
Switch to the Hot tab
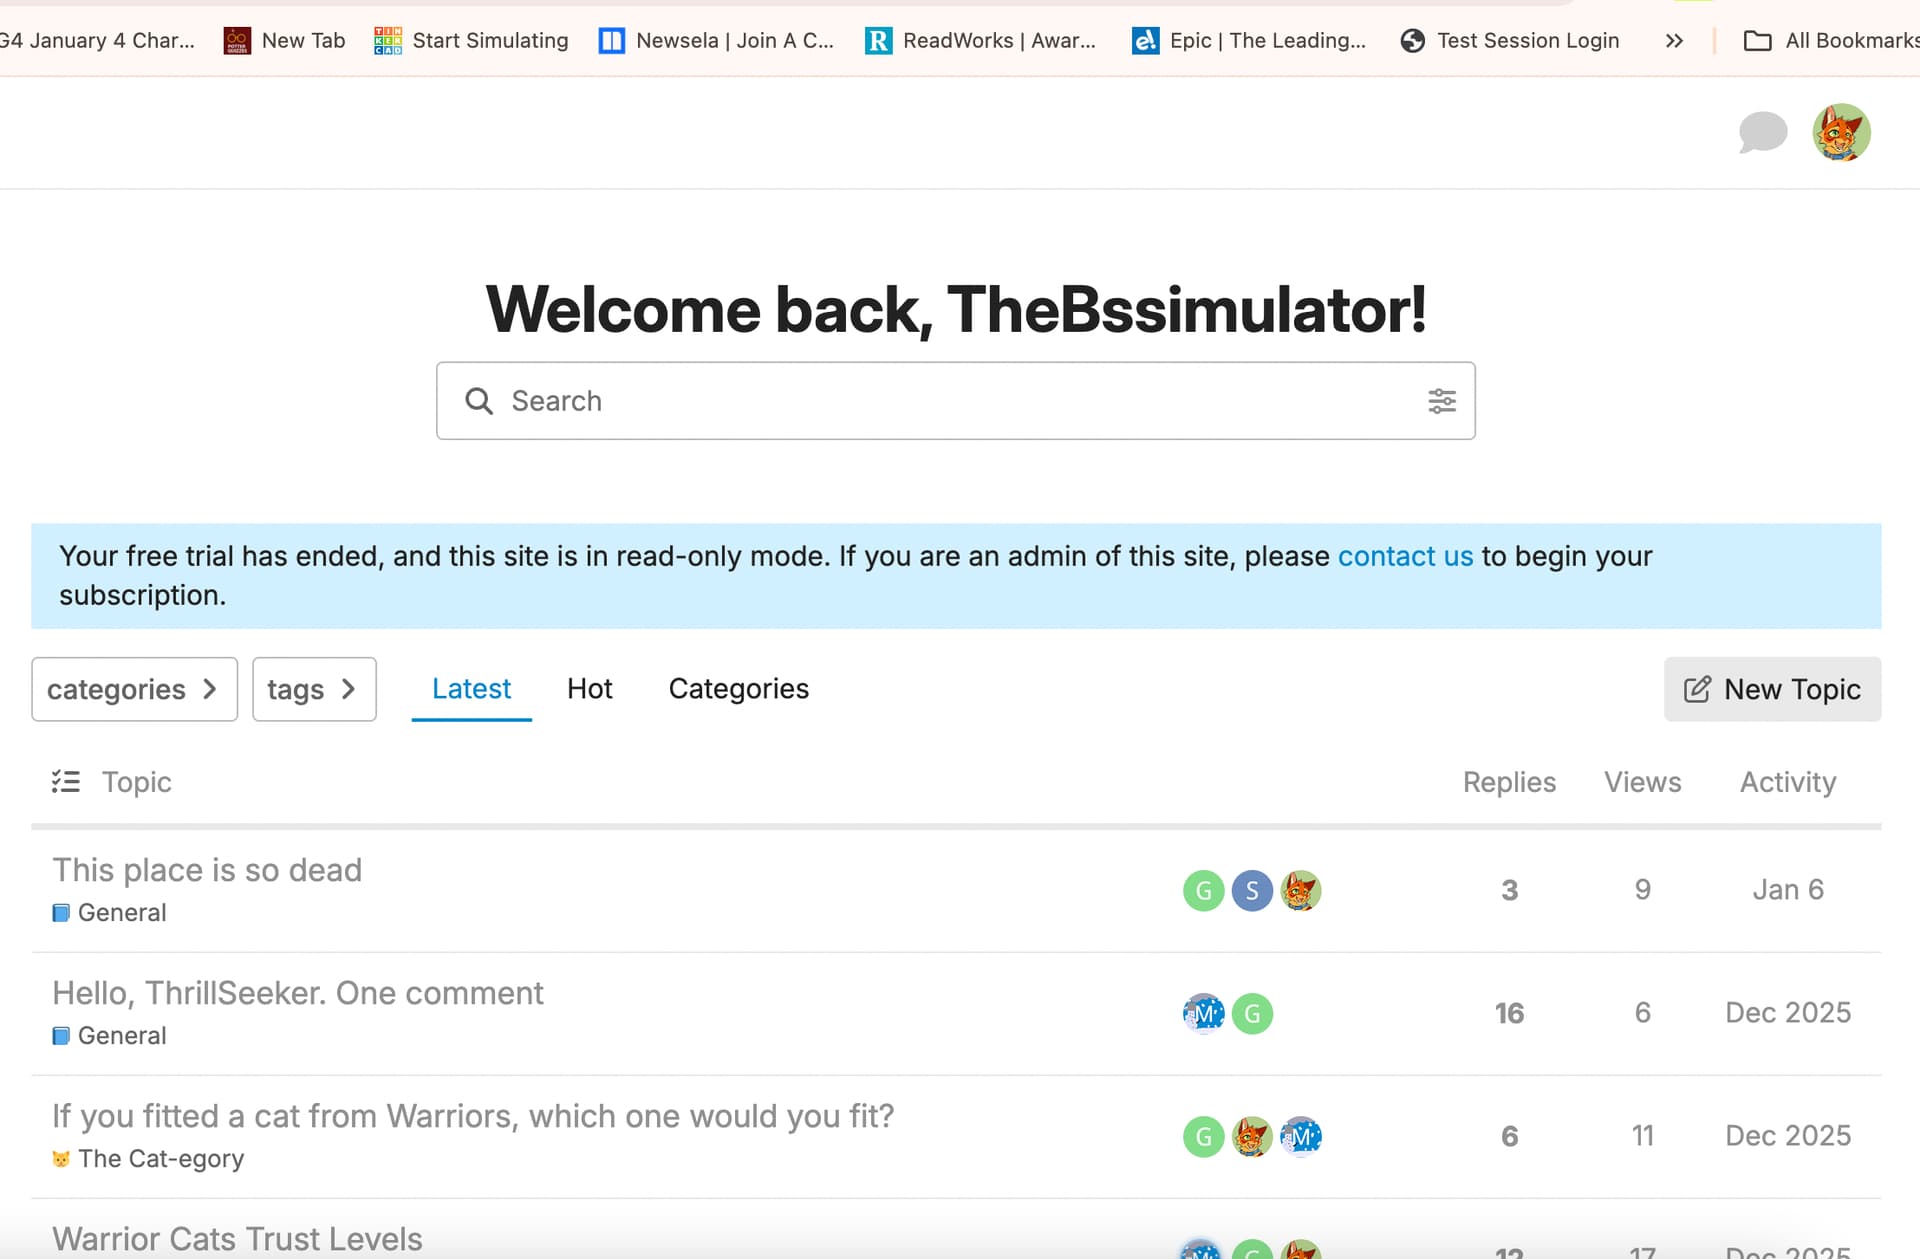point(589,689)
